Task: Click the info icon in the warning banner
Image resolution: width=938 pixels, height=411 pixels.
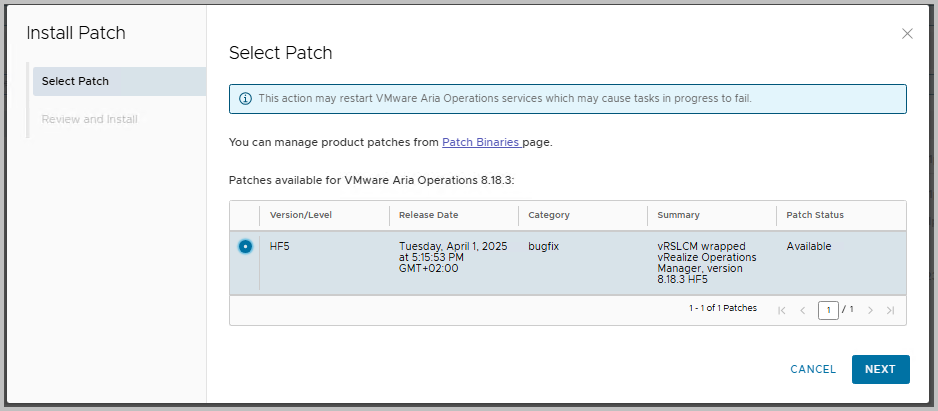Action: click(x=245, y=99)
